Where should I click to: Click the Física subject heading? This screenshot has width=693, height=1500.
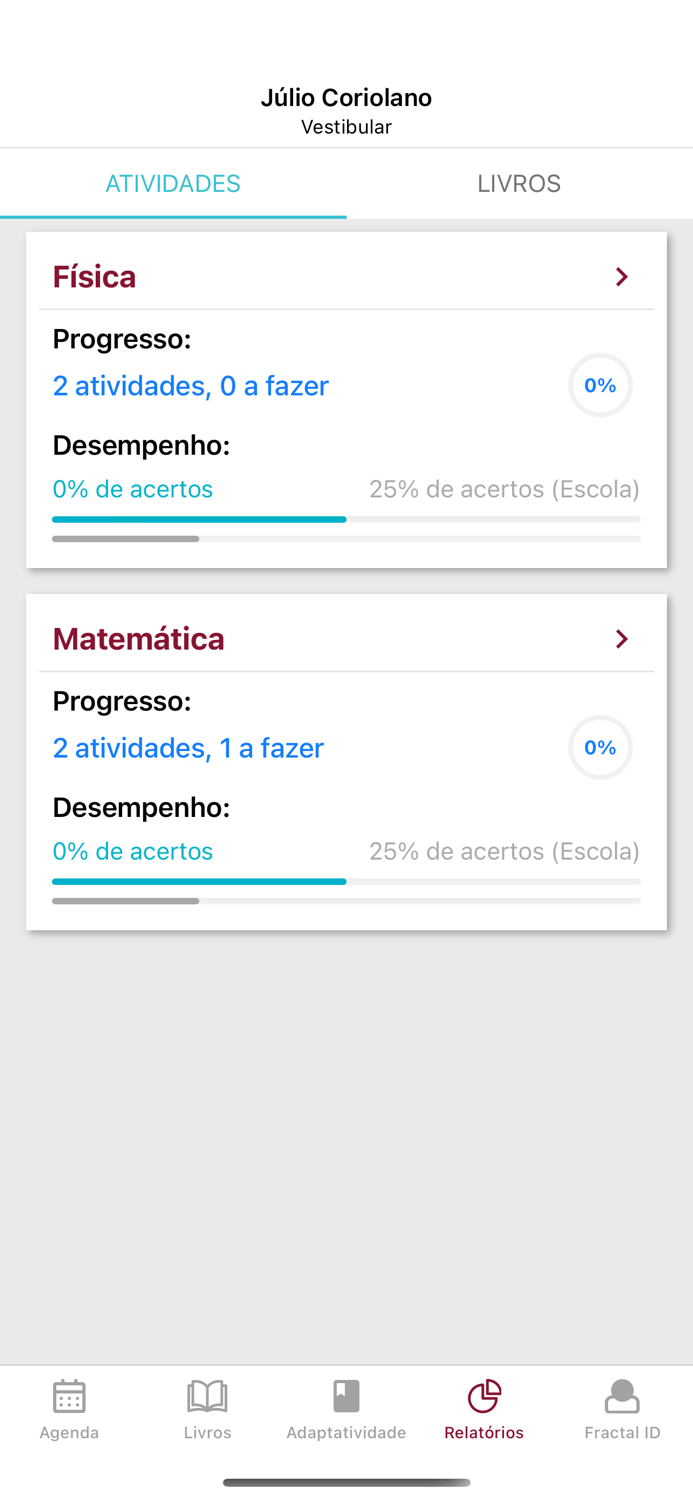(x=94, y=276)
